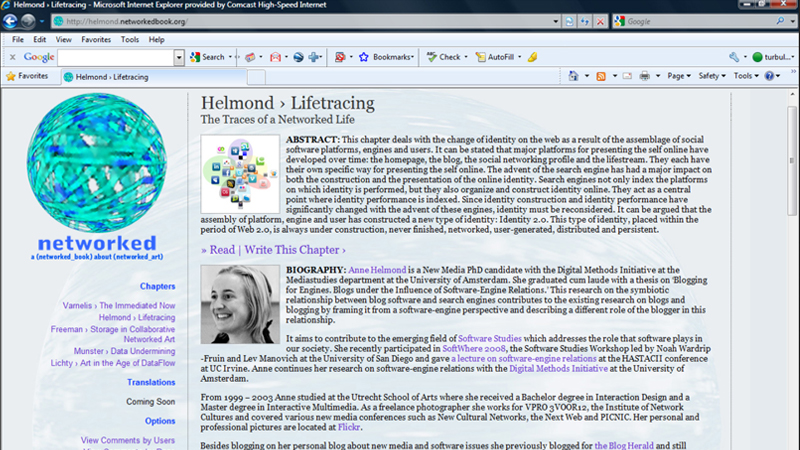Open the View menu
This screenshot has height=450, width=800.
[x=63, y=39]
